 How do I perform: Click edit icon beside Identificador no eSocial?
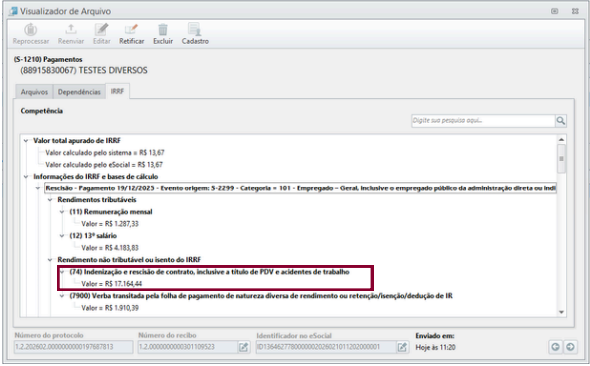(402, 347)
